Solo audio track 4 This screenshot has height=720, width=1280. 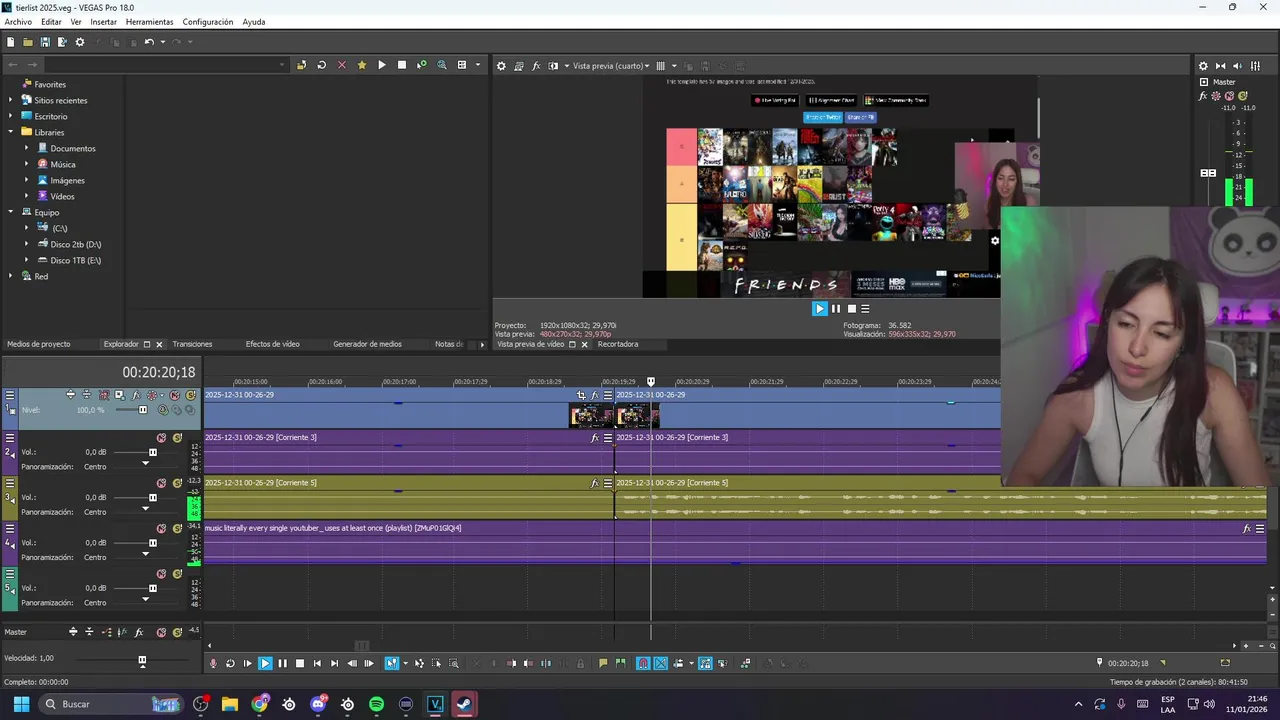pos(177,529)
